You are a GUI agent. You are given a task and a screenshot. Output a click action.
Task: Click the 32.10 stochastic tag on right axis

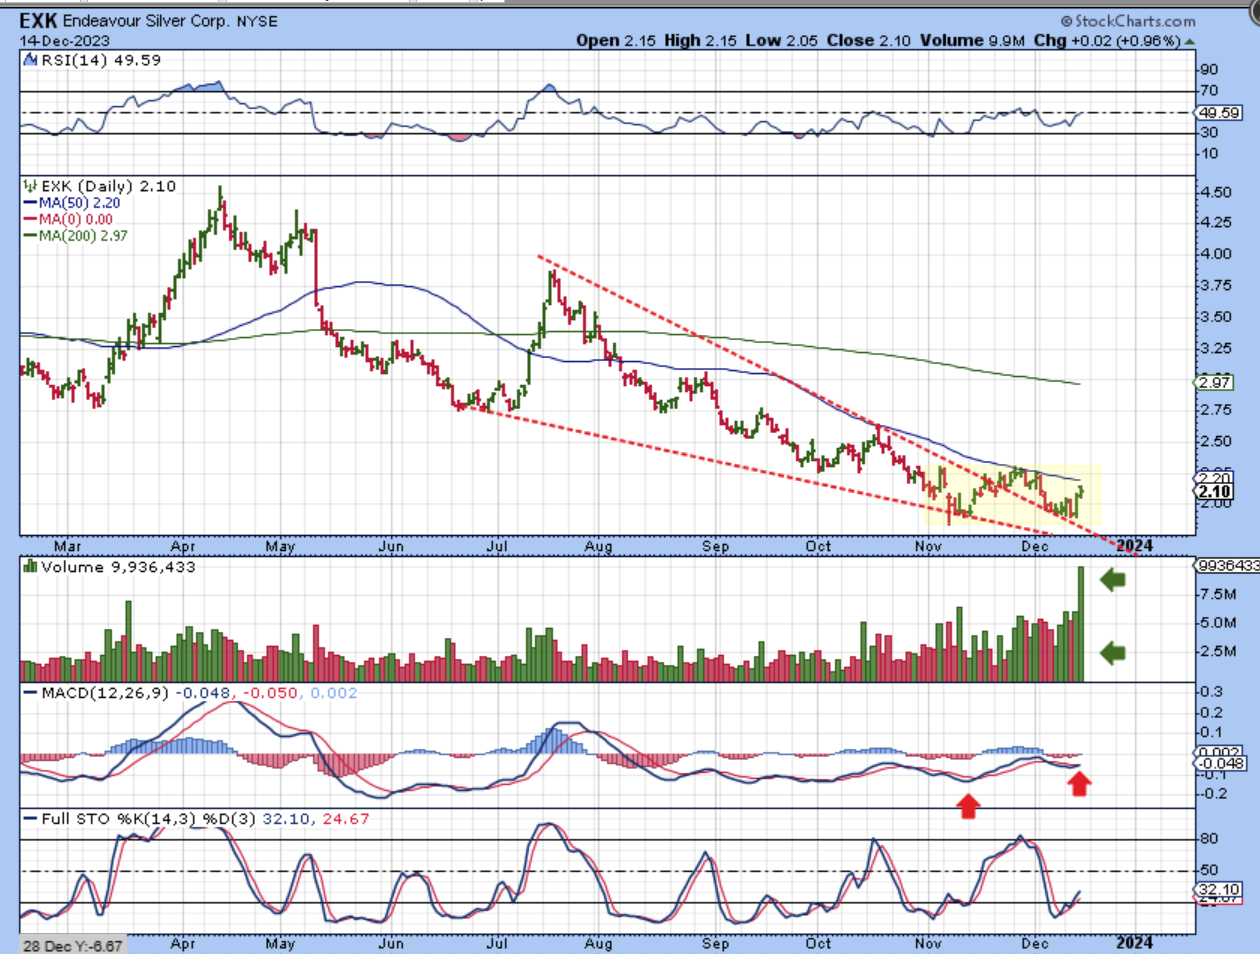pyautogui.click(x=1219, y=890)
